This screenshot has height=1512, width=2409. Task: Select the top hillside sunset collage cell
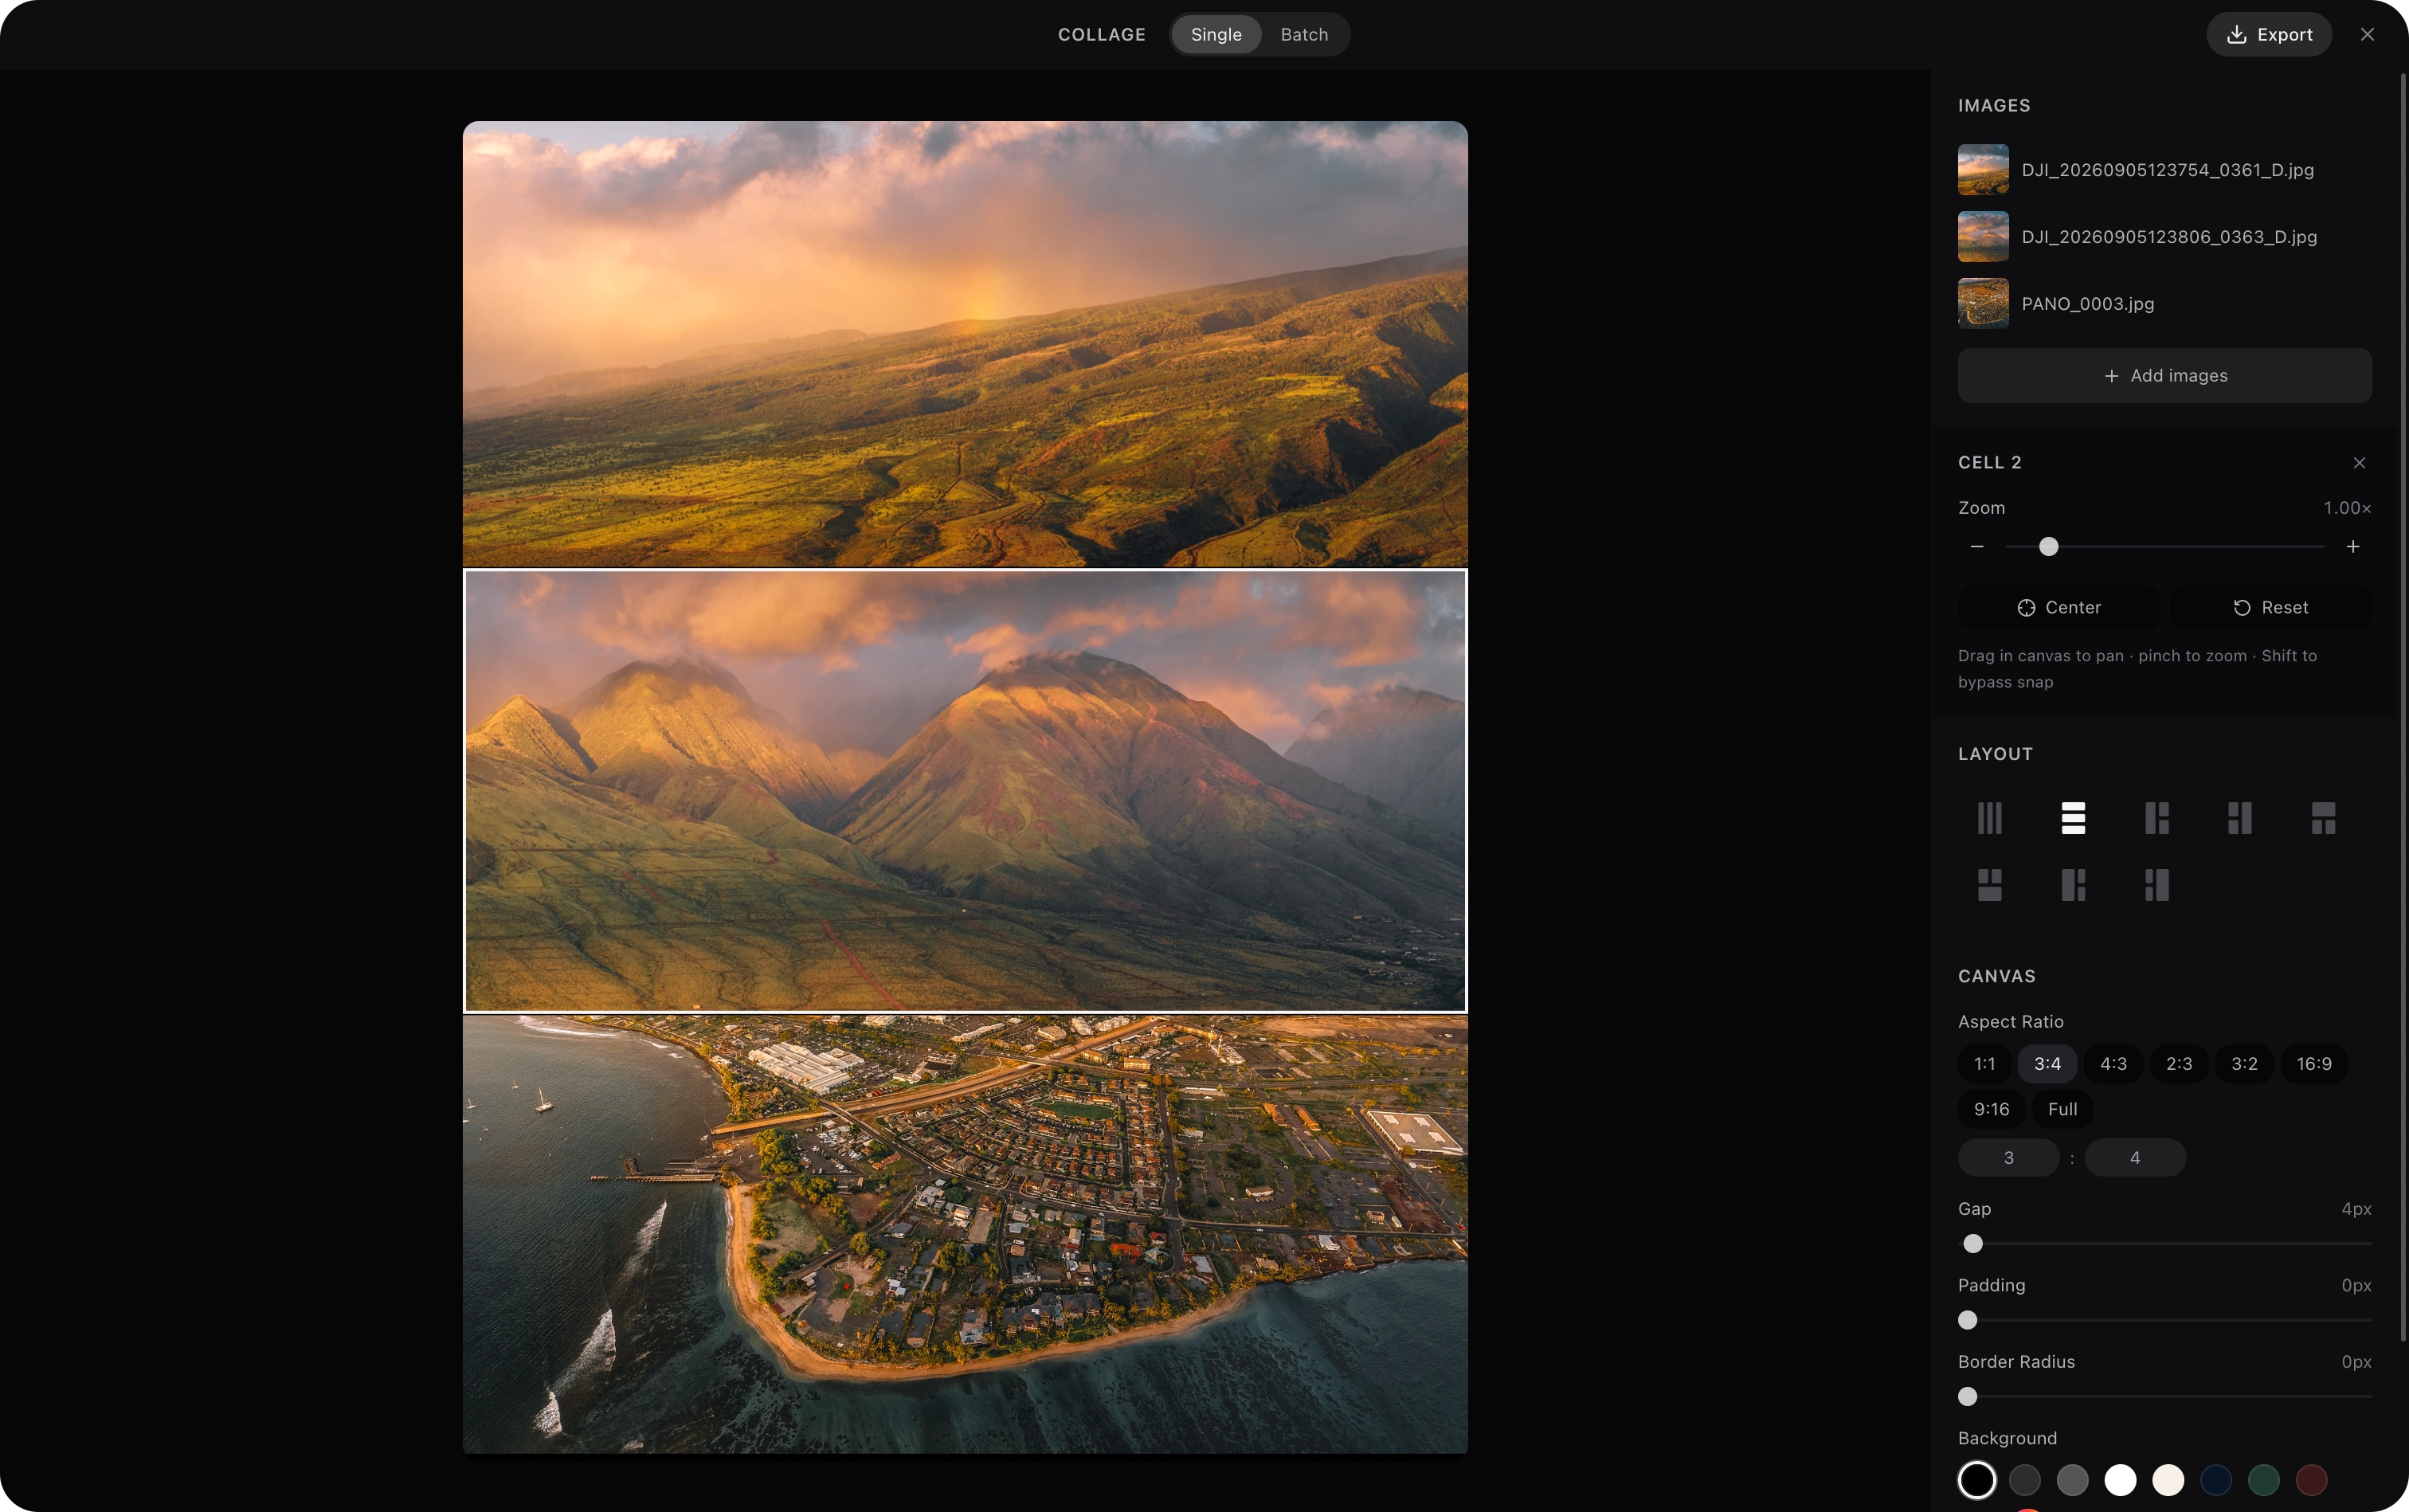pos(965,344)
